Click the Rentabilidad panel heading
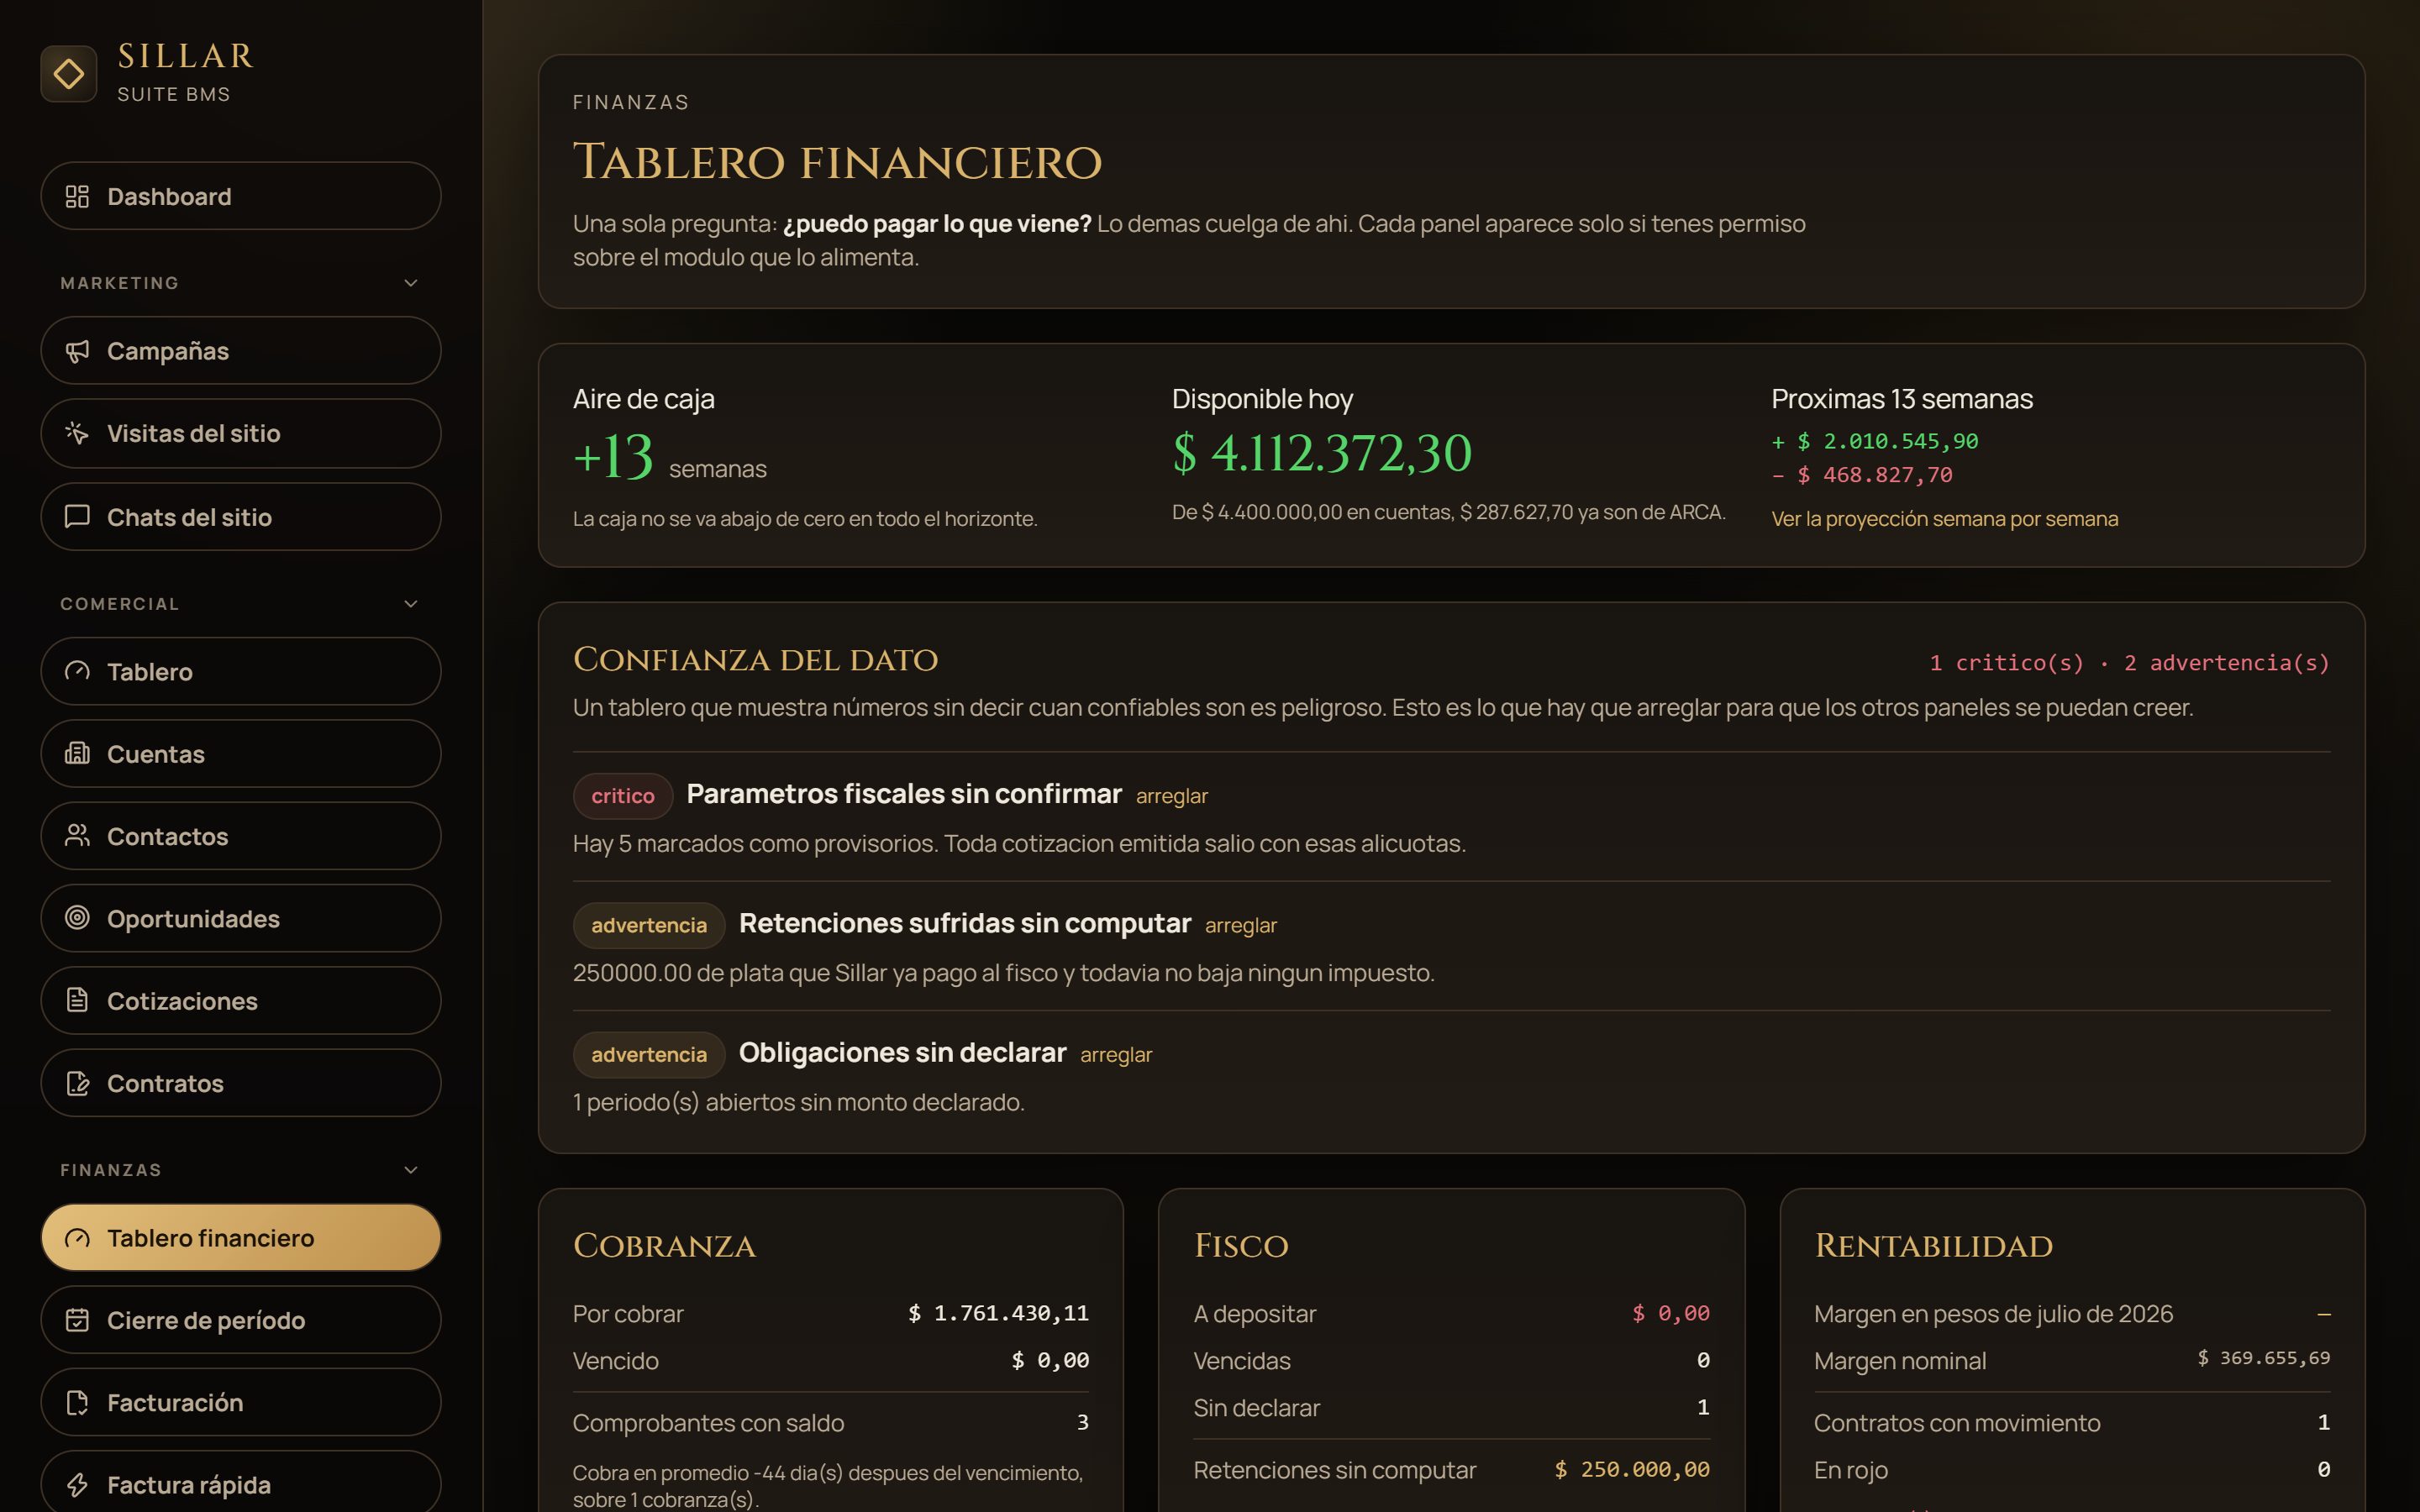2420x1512 pixels. click(x=1933, y=1246)
